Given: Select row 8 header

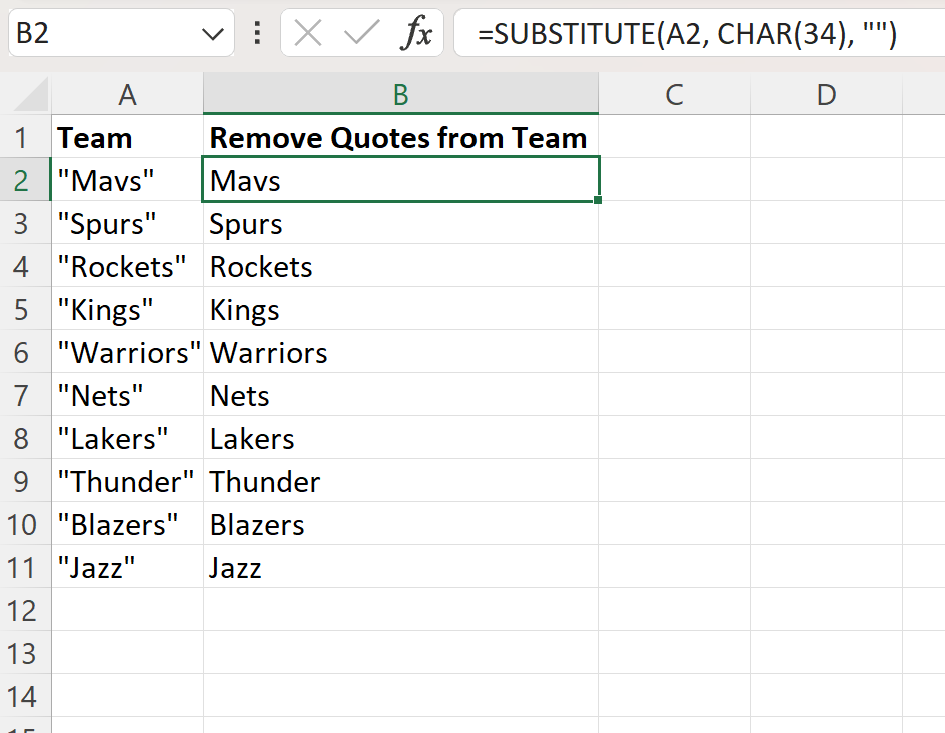Looking at the screenshot, I should coord(25,438).
